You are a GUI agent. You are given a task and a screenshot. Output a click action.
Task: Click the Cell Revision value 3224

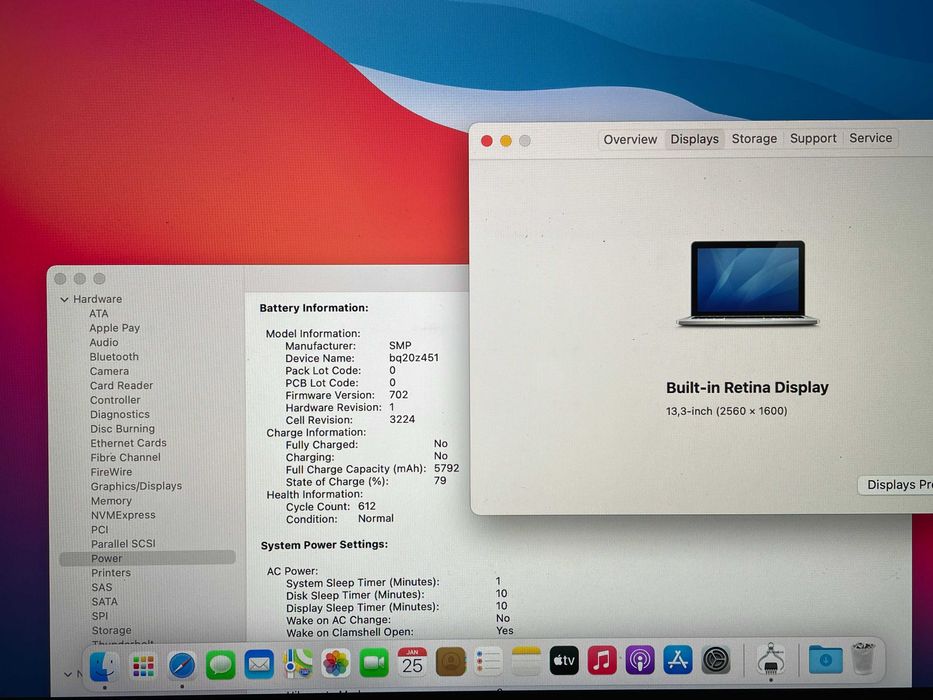click(402, 420)
